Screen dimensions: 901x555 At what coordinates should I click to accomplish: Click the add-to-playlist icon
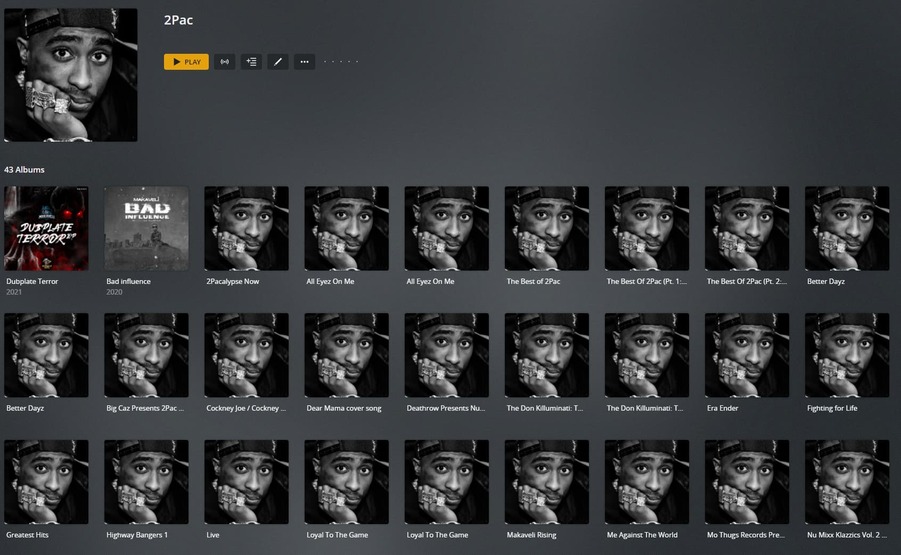251,61
